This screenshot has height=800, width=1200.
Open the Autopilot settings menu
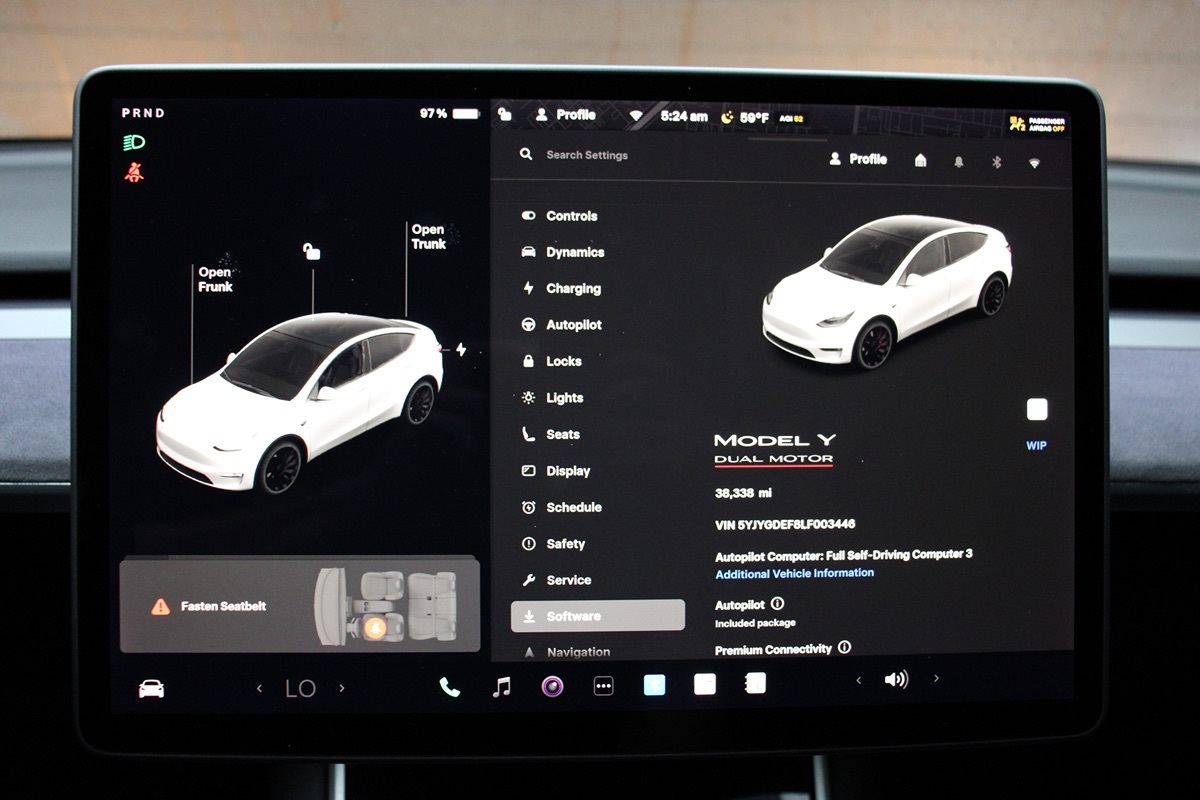(x=573, y=325)
